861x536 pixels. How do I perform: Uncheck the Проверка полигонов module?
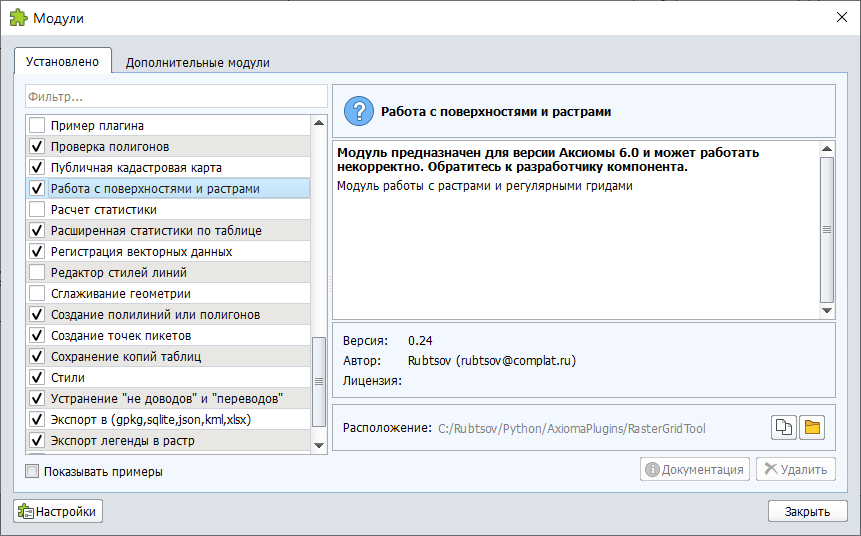[37, 147]
